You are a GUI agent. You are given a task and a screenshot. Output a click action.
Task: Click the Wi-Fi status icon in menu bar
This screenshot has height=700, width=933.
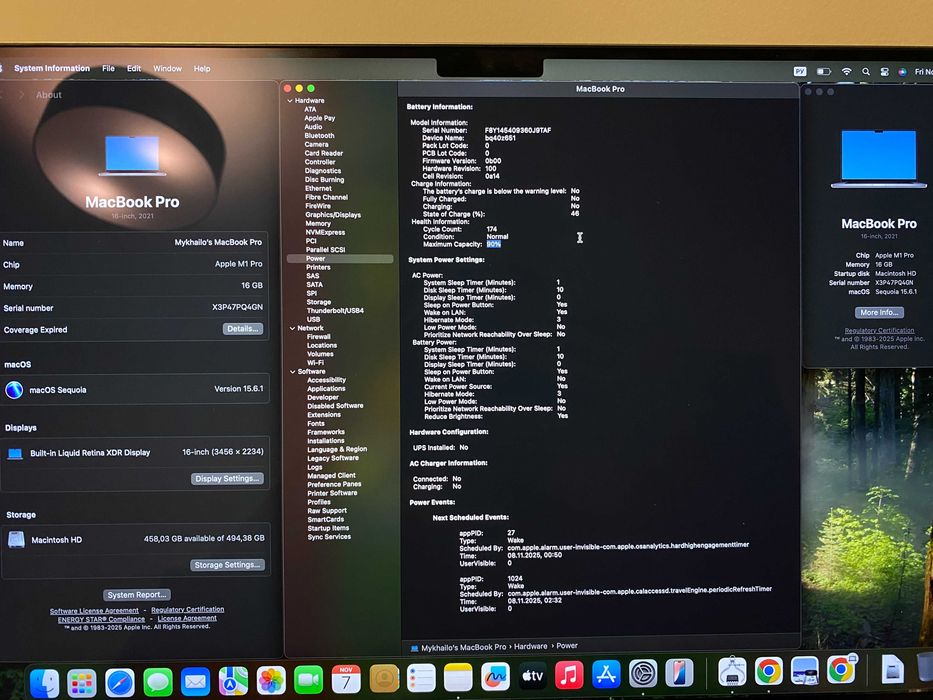[846, 71]
